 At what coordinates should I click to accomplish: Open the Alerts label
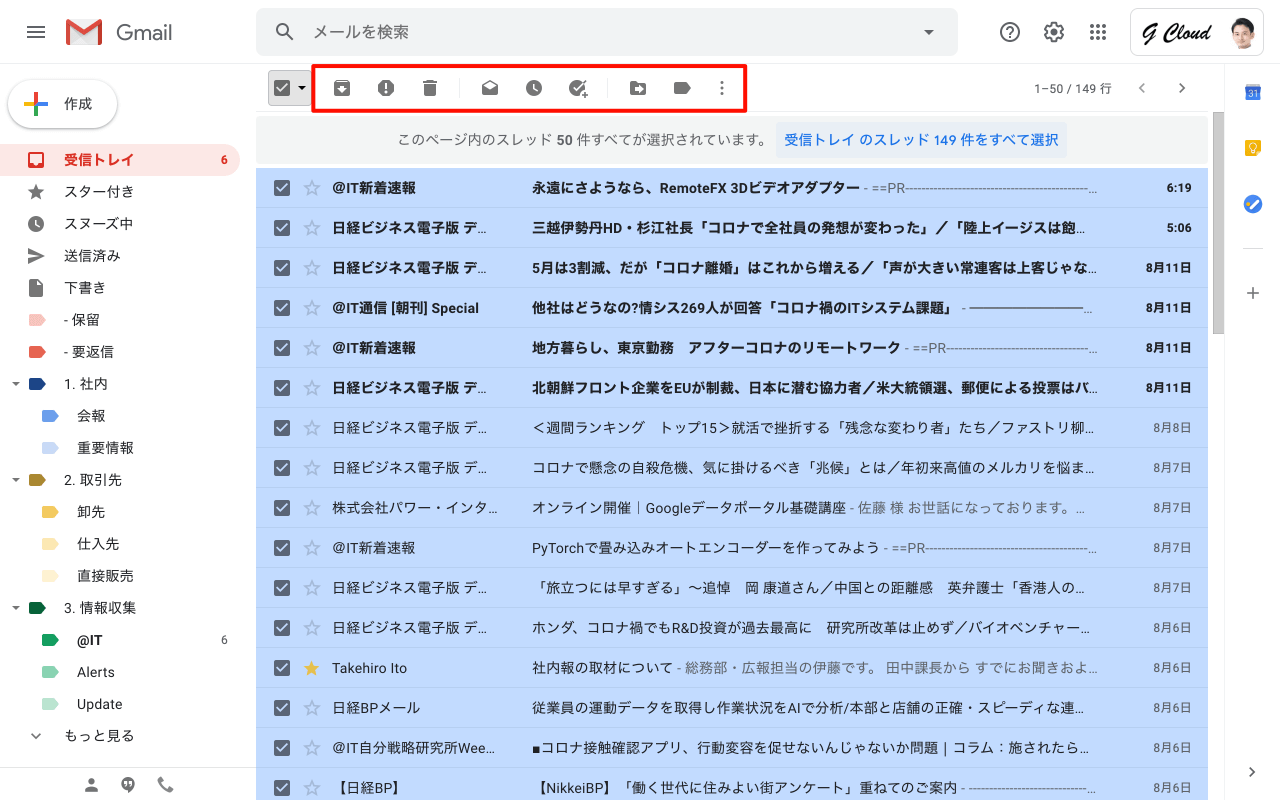click(120, 672)
